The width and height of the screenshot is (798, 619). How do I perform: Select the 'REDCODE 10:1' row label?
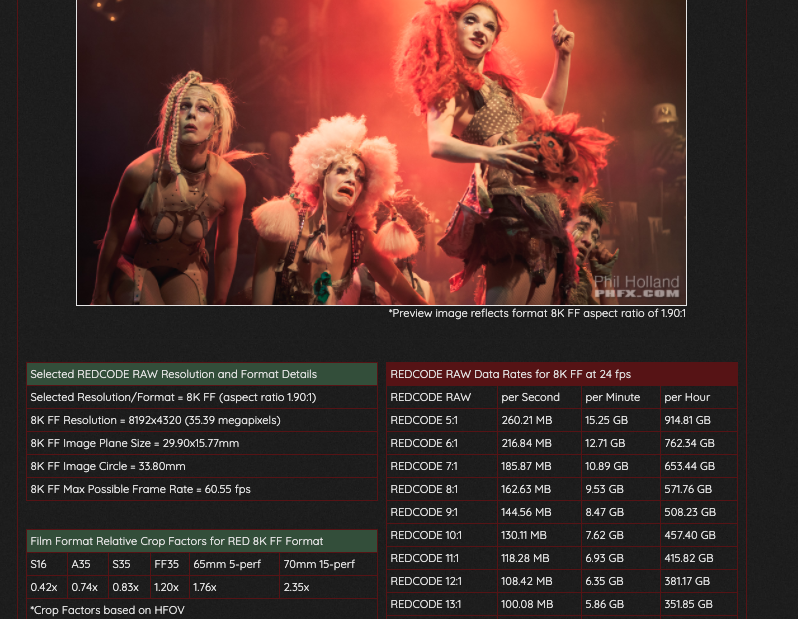tap(442, 536)
